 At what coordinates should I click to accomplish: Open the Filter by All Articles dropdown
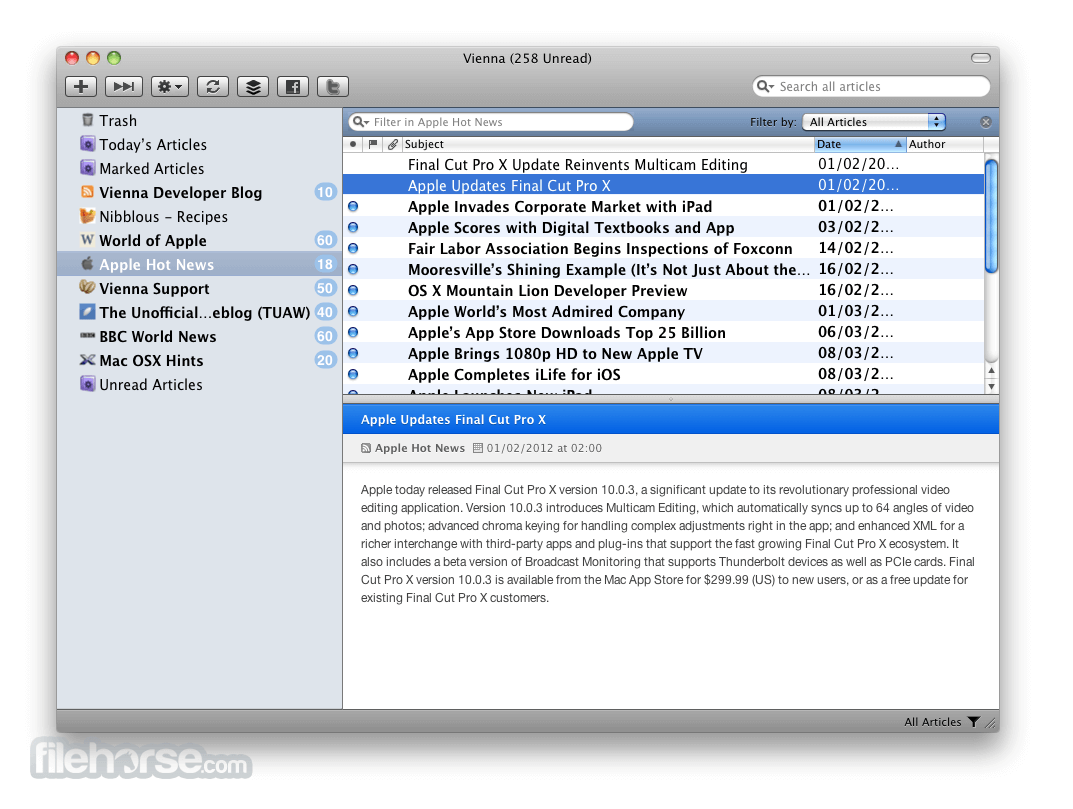point(875,122)
